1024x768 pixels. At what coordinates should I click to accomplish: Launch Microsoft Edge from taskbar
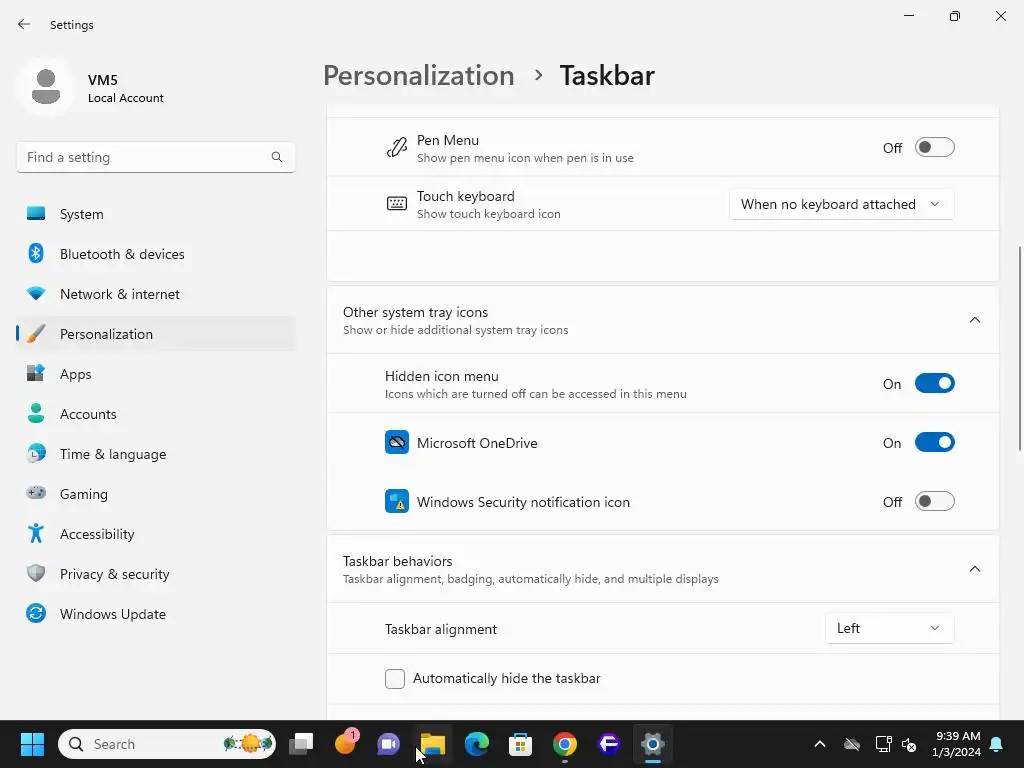click(x=477, y=744)
